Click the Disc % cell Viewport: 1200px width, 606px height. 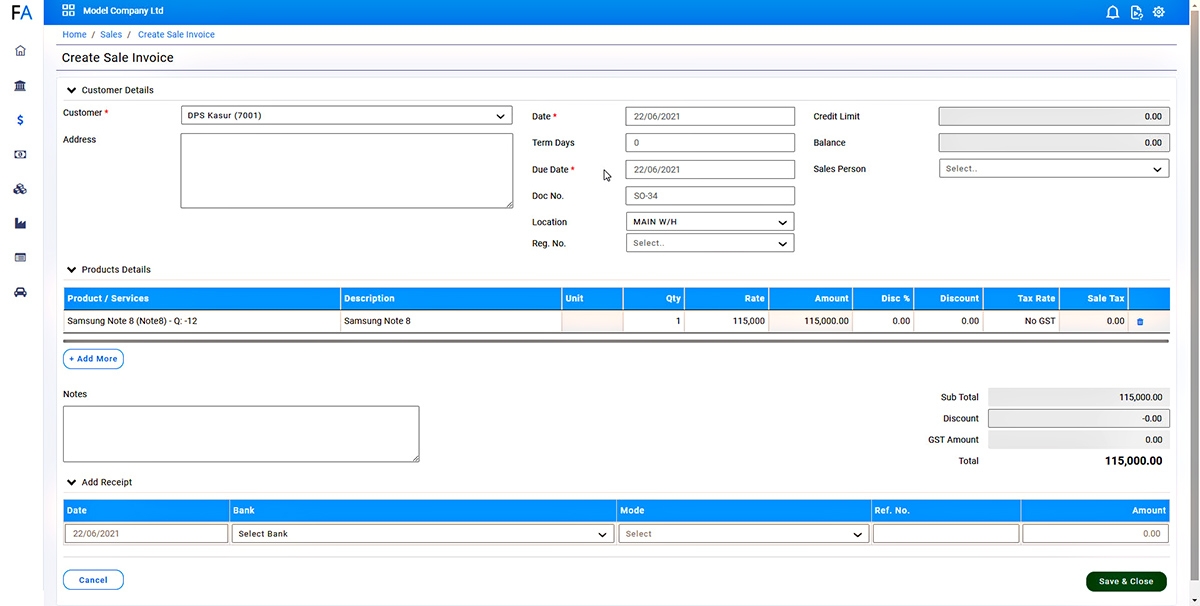tap(883, 321)
